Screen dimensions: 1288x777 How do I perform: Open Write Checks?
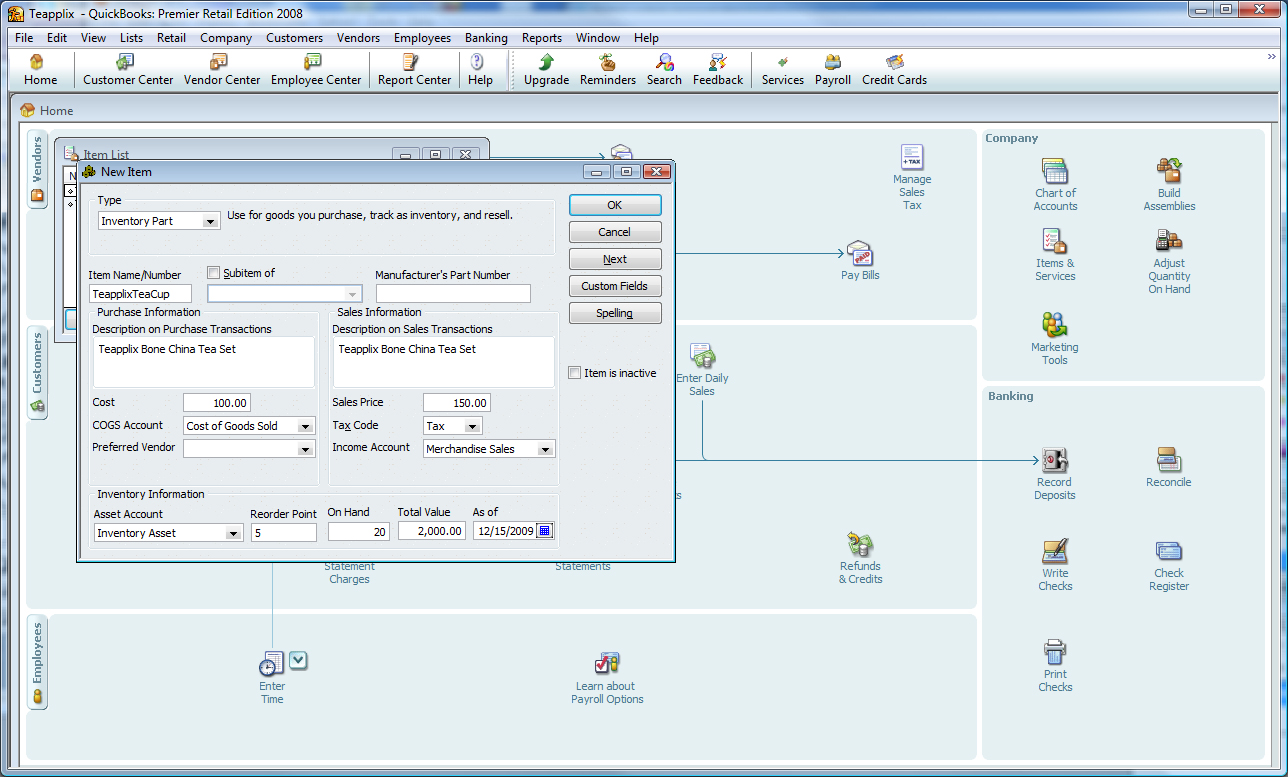[x=1055, y=565]
